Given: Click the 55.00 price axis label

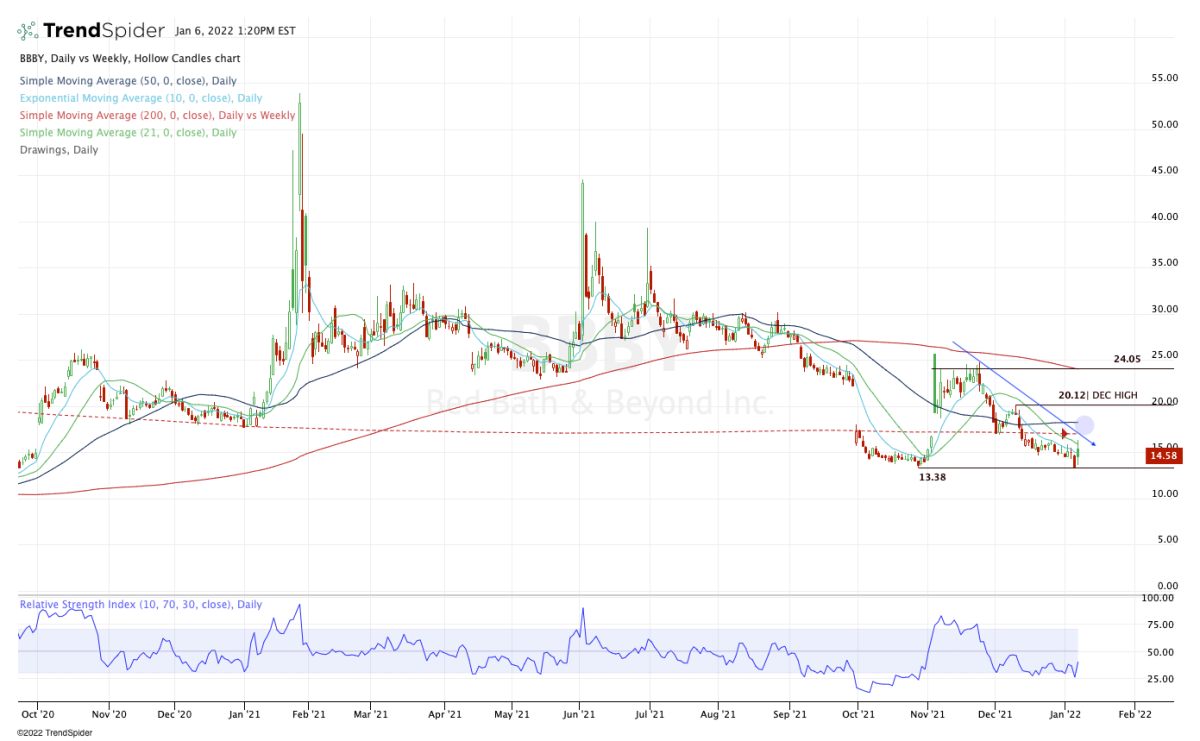Looking at the screenshot, I should (x=1167, y=78).
